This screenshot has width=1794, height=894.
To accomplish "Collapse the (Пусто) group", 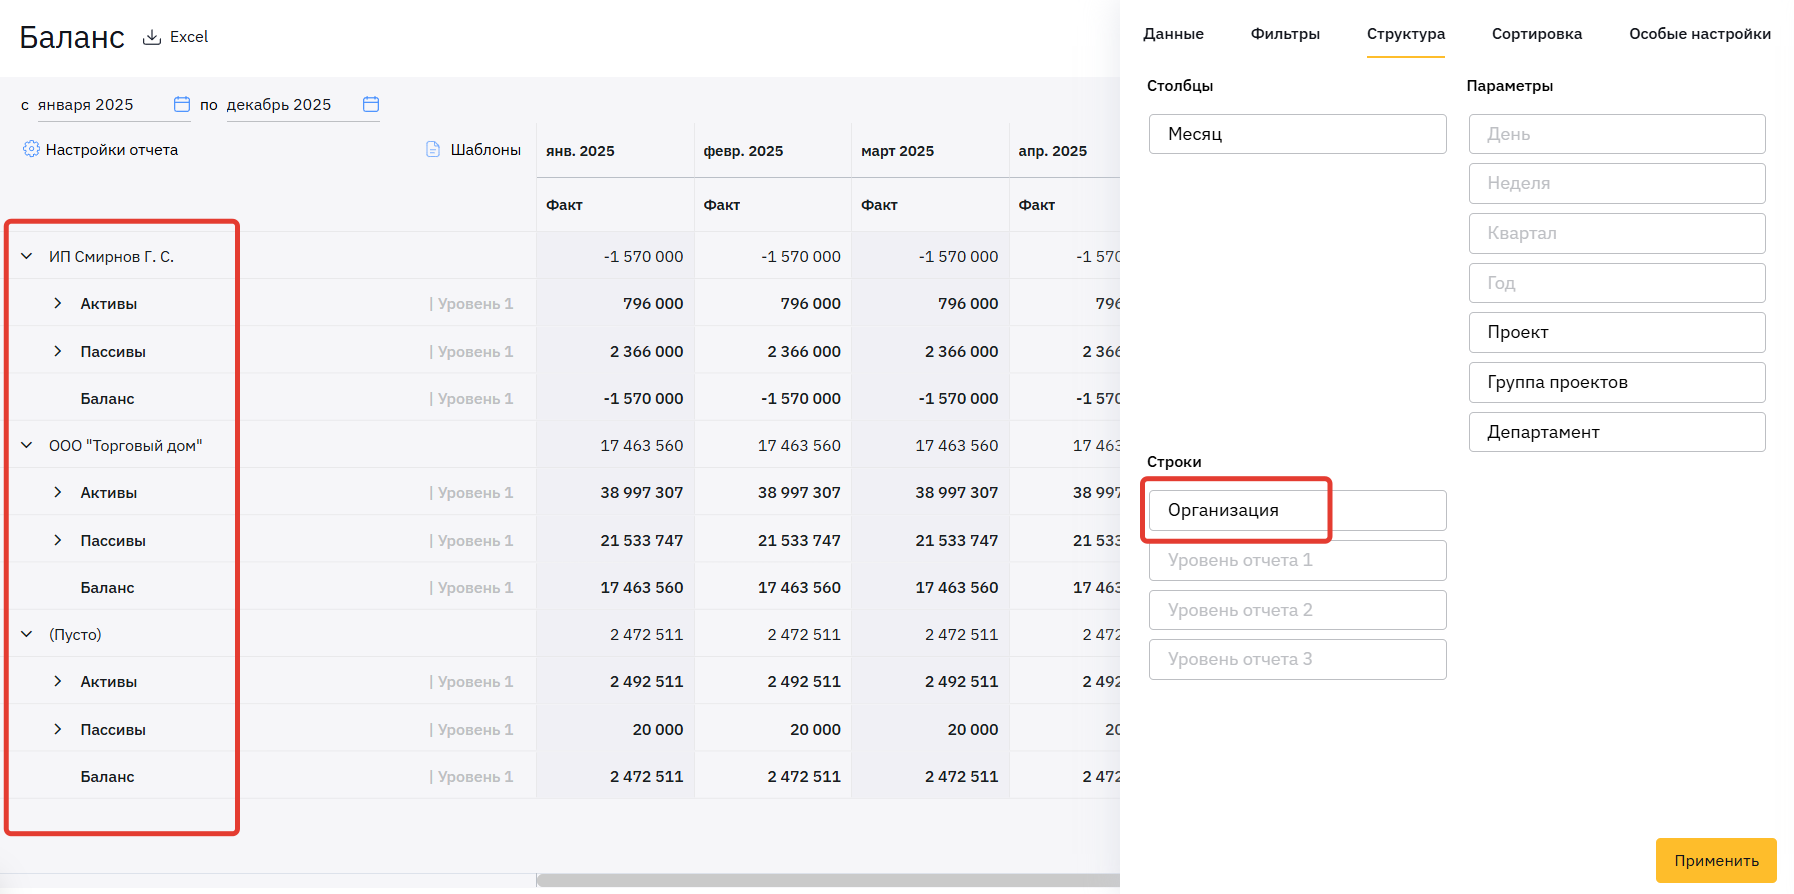I will coord(27,634).
